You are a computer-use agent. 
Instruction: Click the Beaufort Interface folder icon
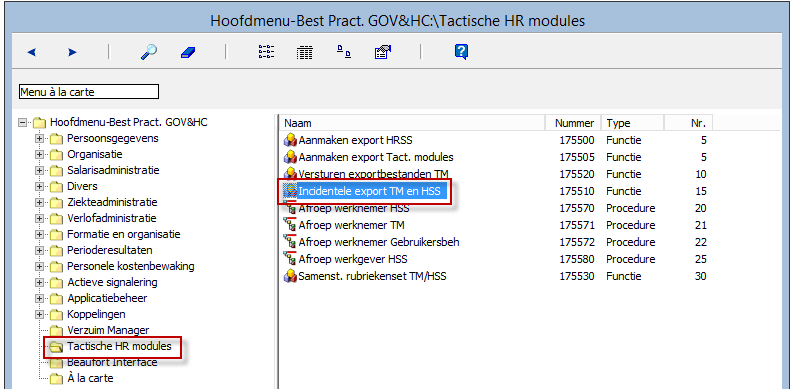tap(56, 363)
